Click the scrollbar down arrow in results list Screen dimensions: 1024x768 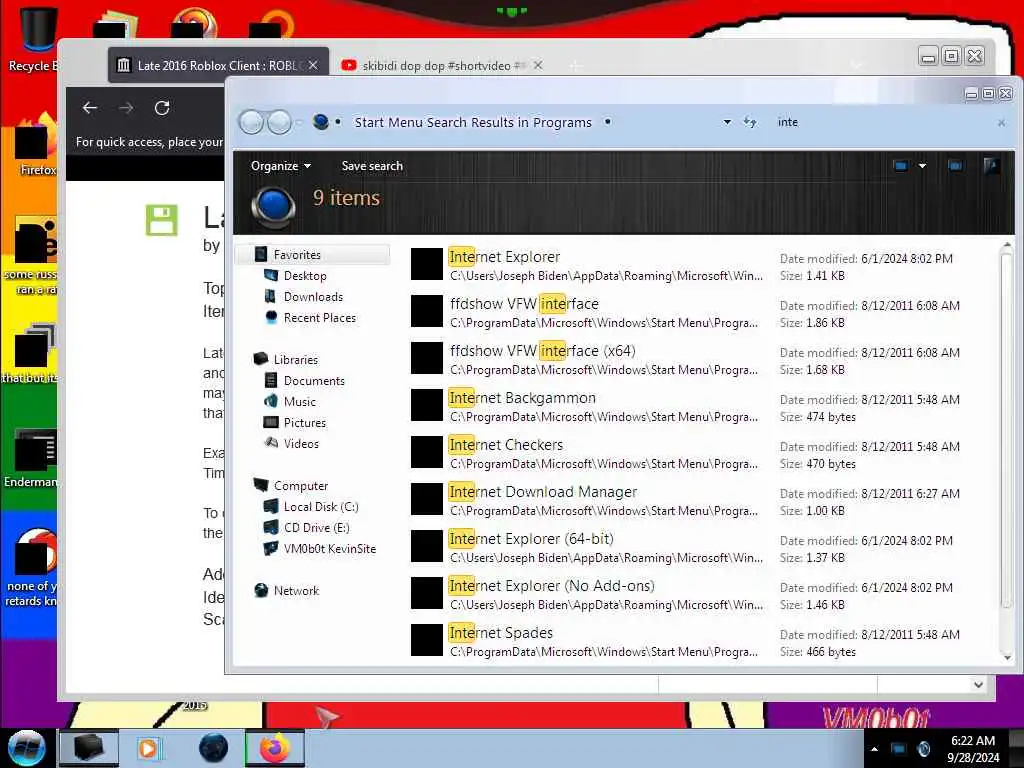pyautogui.click(x=1006, y=657)
